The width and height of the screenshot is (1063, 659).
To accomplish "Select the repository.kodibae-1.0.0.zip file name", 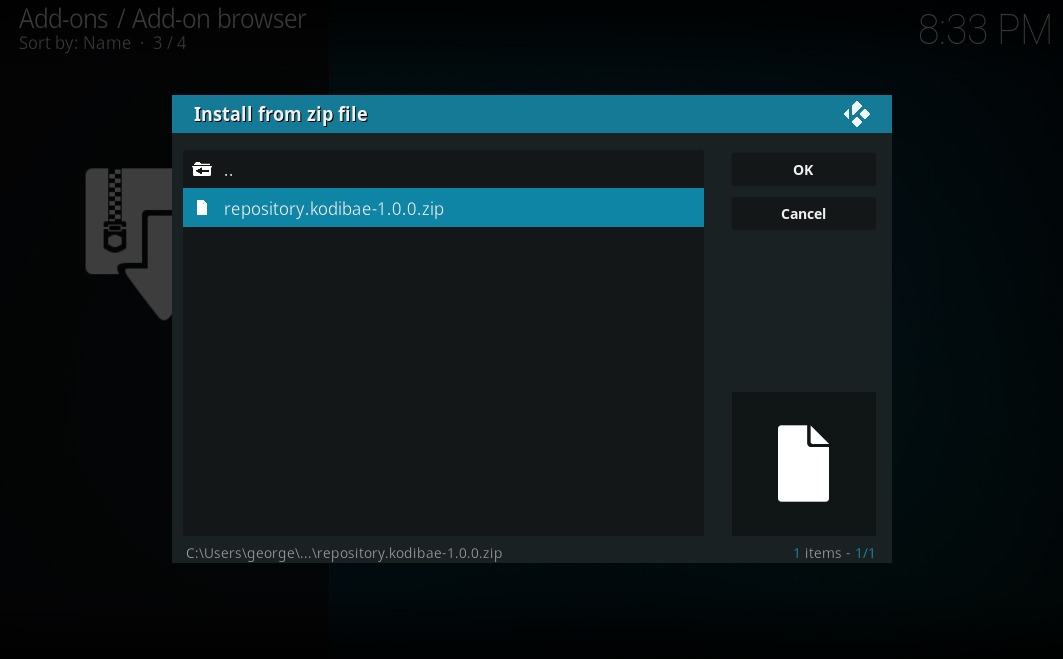I will tap(333, 209).
